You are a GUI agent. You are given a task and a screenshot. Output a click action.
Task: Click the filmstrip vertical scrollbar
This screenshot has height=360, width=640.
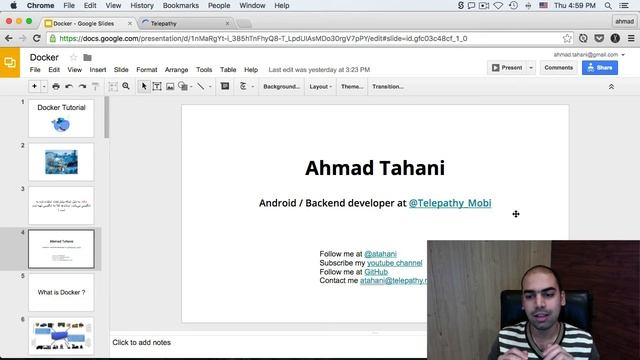(107, 118)
